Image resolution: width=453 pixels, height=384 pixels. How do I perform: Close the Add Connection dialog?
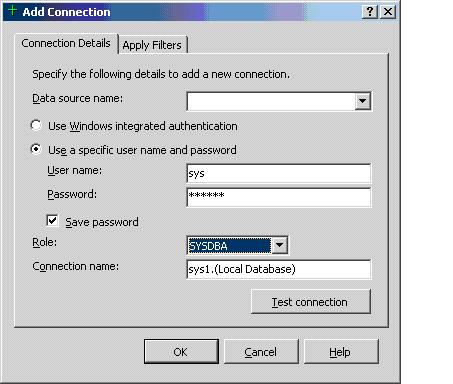[x=388, y=12]
